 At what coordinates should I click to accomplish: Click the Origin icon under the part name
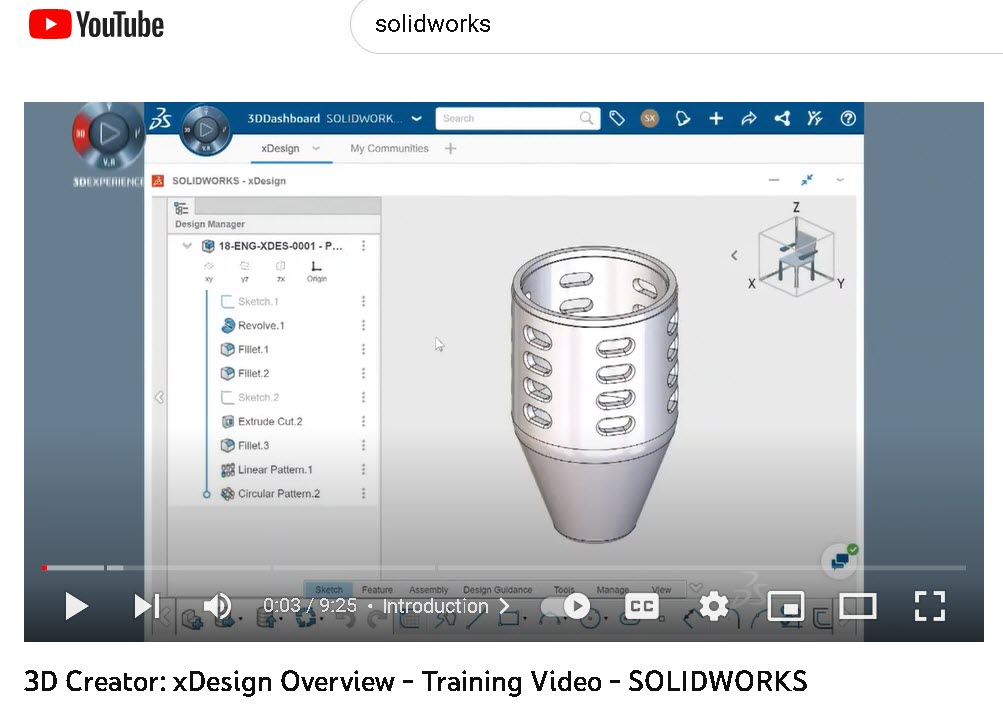pyautogui.click(x=316, y=266)
